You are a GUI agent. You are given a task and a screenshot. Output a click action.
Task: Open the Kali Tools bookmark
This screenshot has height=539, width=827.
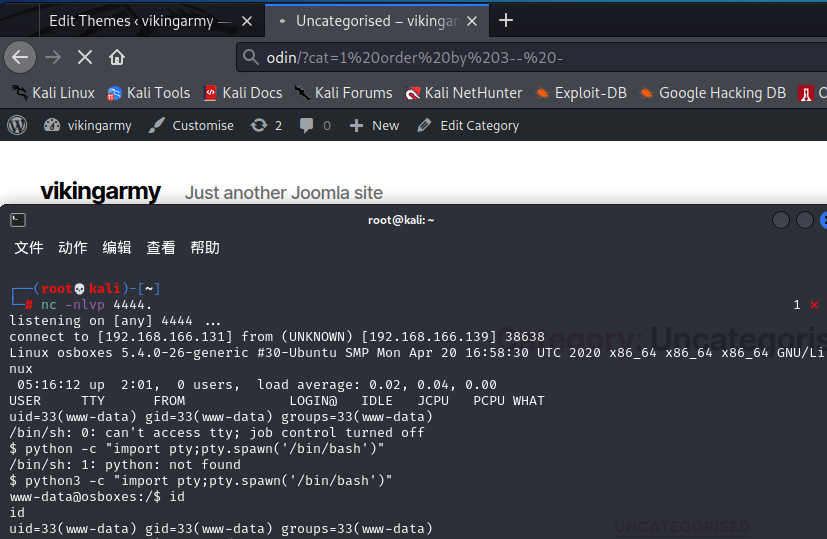(x=149, y=93)
